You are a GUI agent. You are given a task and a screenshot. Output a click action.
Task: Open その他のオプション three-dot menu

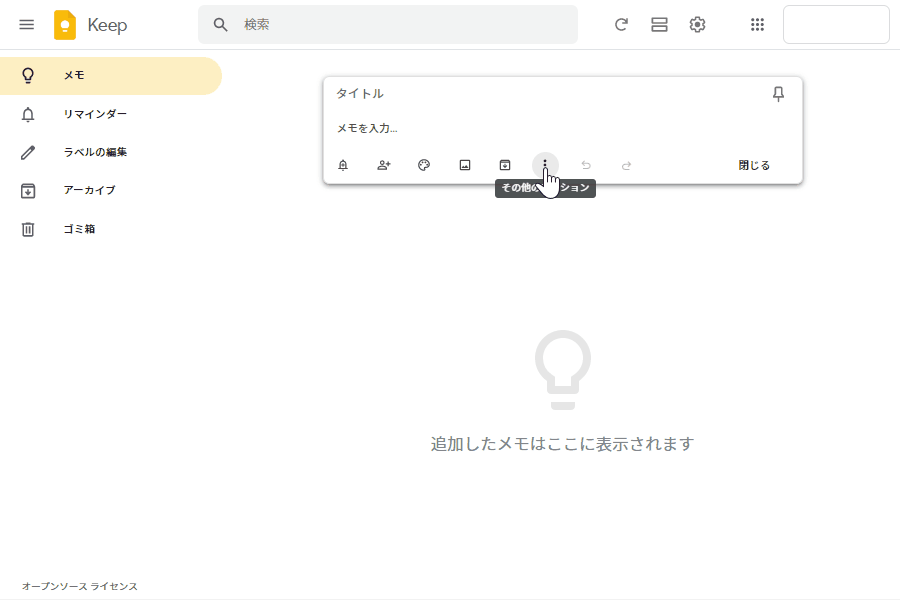pos(545,165)
